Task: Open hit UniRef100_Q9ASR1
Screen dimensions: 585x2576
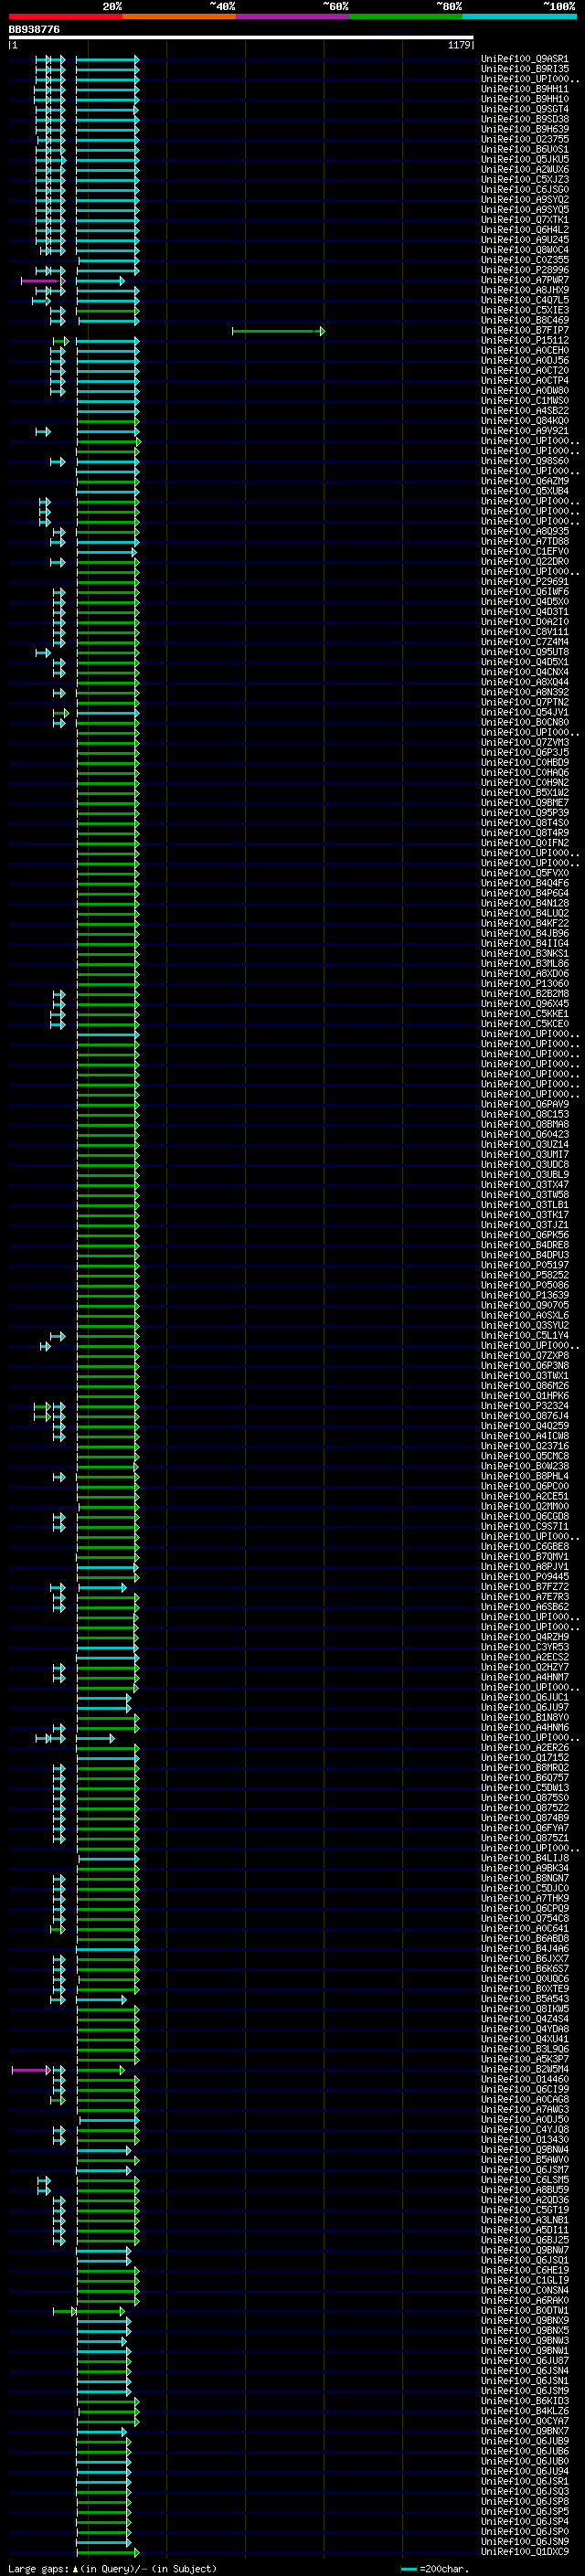Action: 525,59
